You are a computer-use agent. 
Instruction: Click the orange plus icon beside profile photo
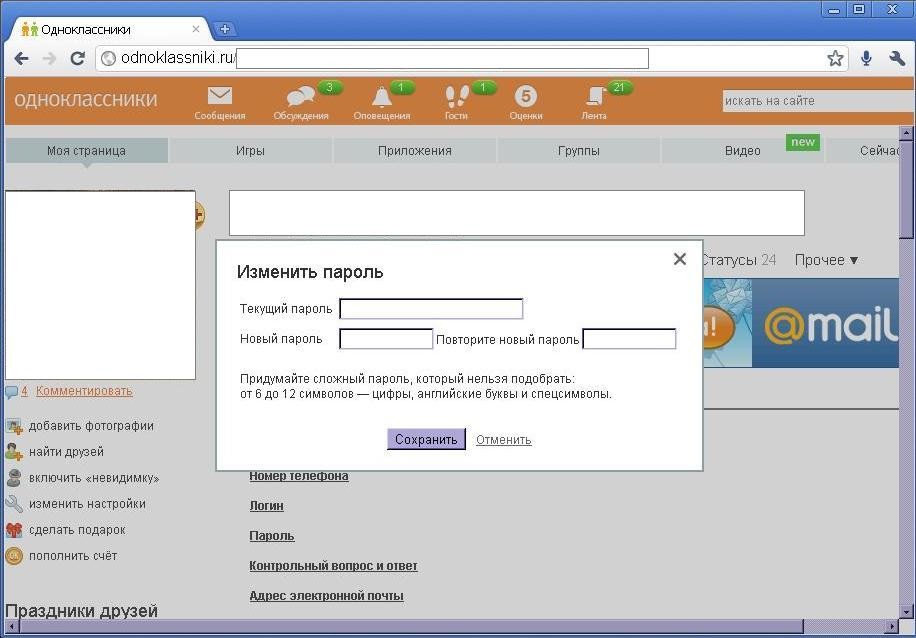199,216
